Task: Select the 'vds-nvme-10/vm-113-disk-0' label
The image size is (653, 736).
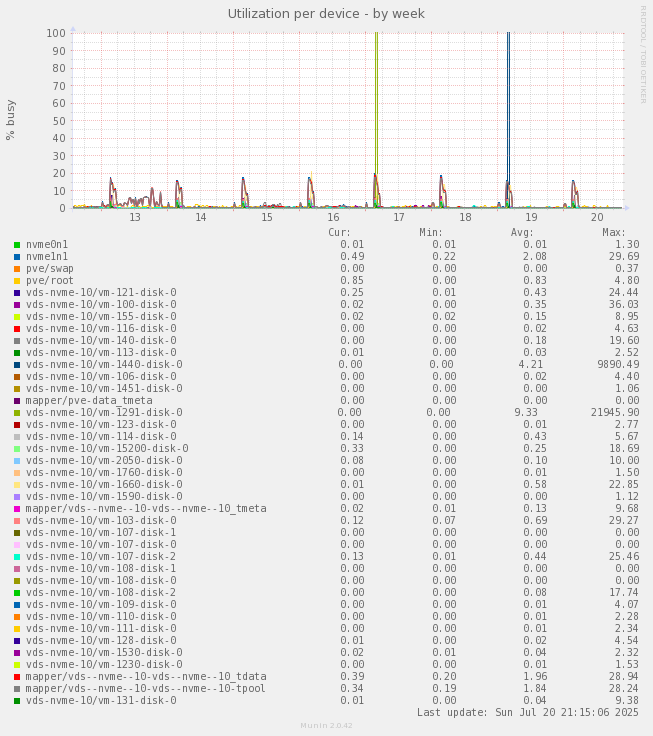Action: tap(101, 353)
